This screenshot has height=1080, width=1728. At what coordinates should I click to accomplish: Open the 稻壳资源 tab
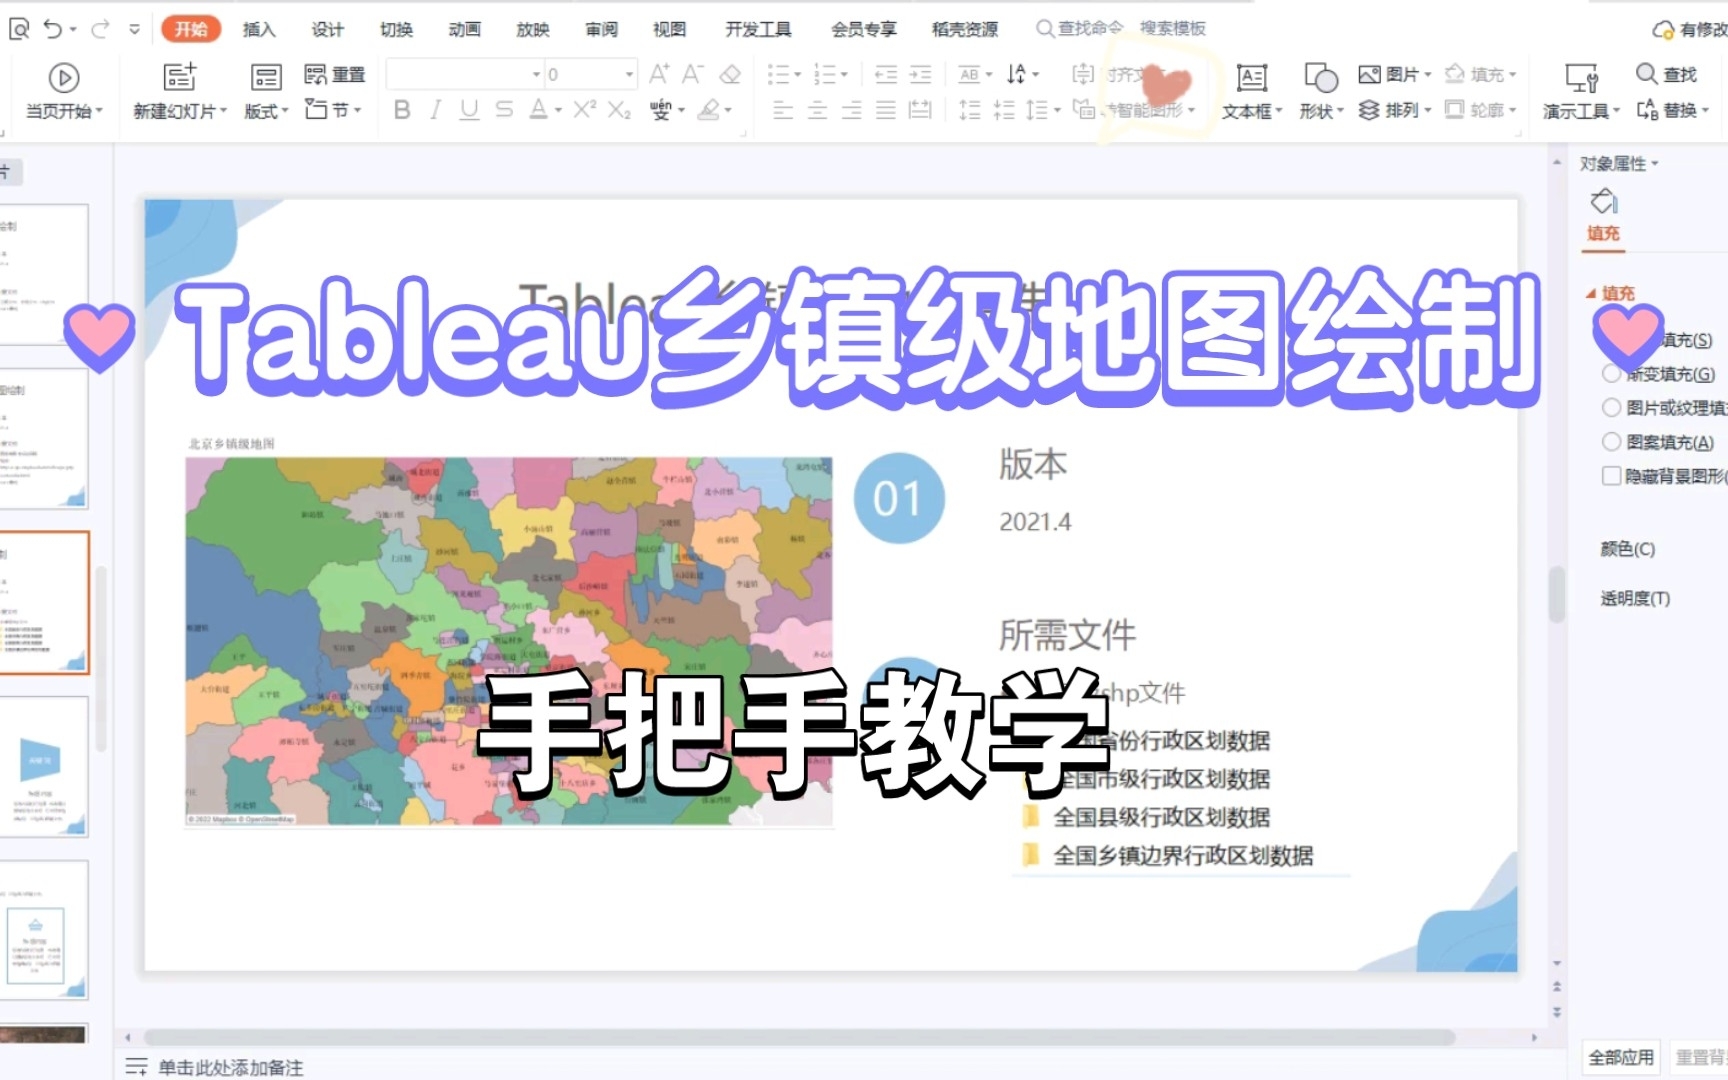964,29
